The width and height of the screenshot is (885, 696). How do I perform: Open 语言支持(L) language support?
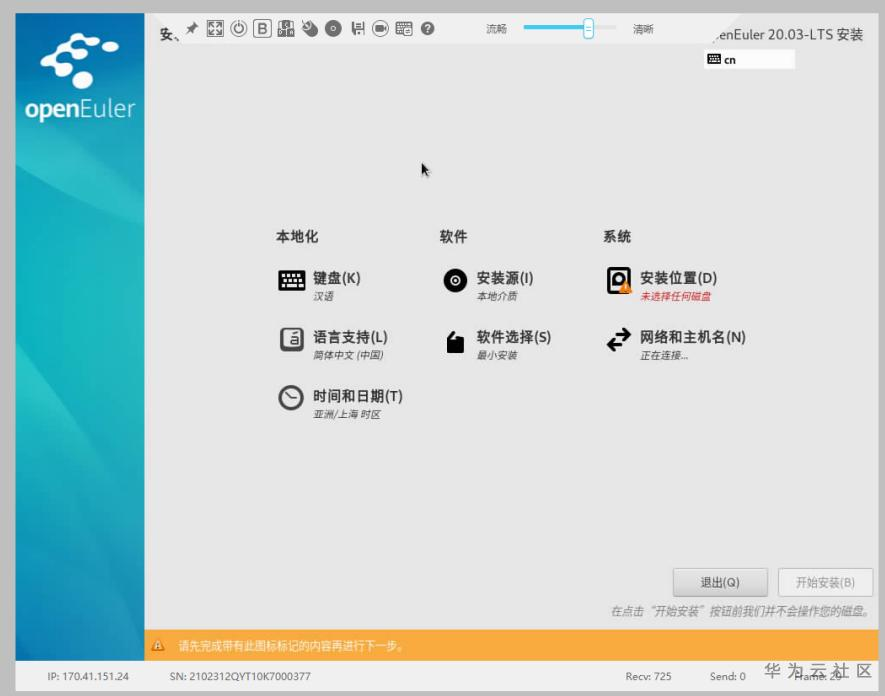(x=333, y=344)
